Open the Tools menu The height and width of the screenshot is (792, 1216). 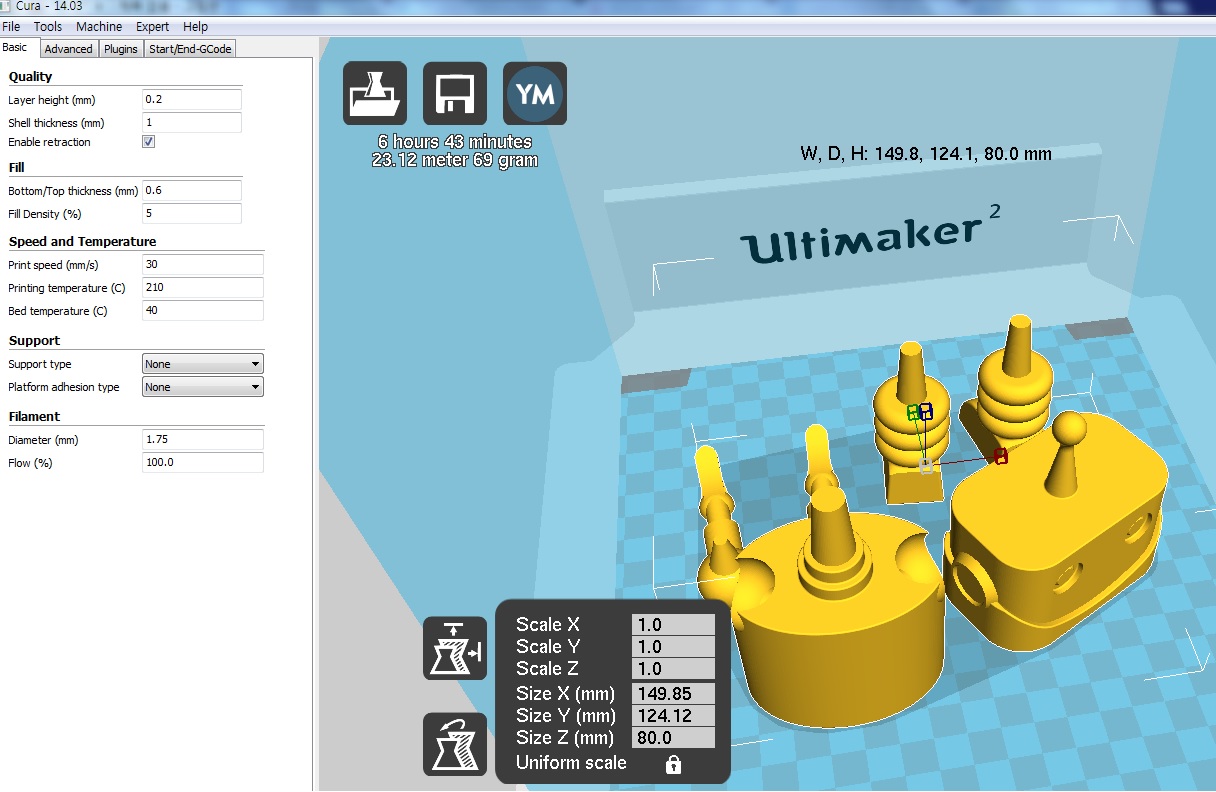48,27
